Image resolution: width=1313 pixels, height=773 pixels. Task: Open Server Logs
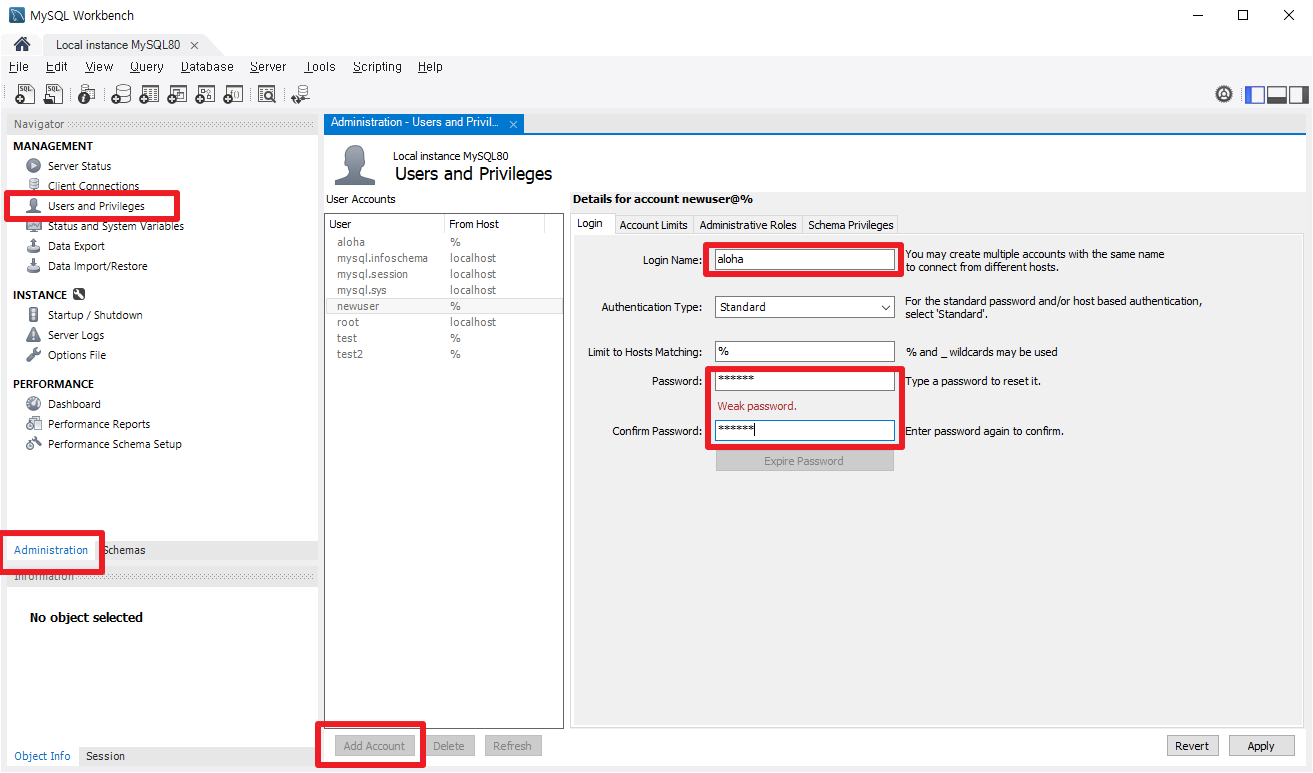[76, 335]
